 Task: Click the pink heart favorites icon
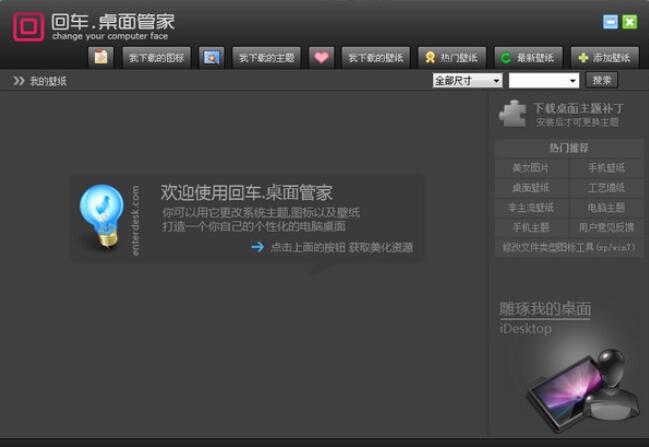point(321,57)
